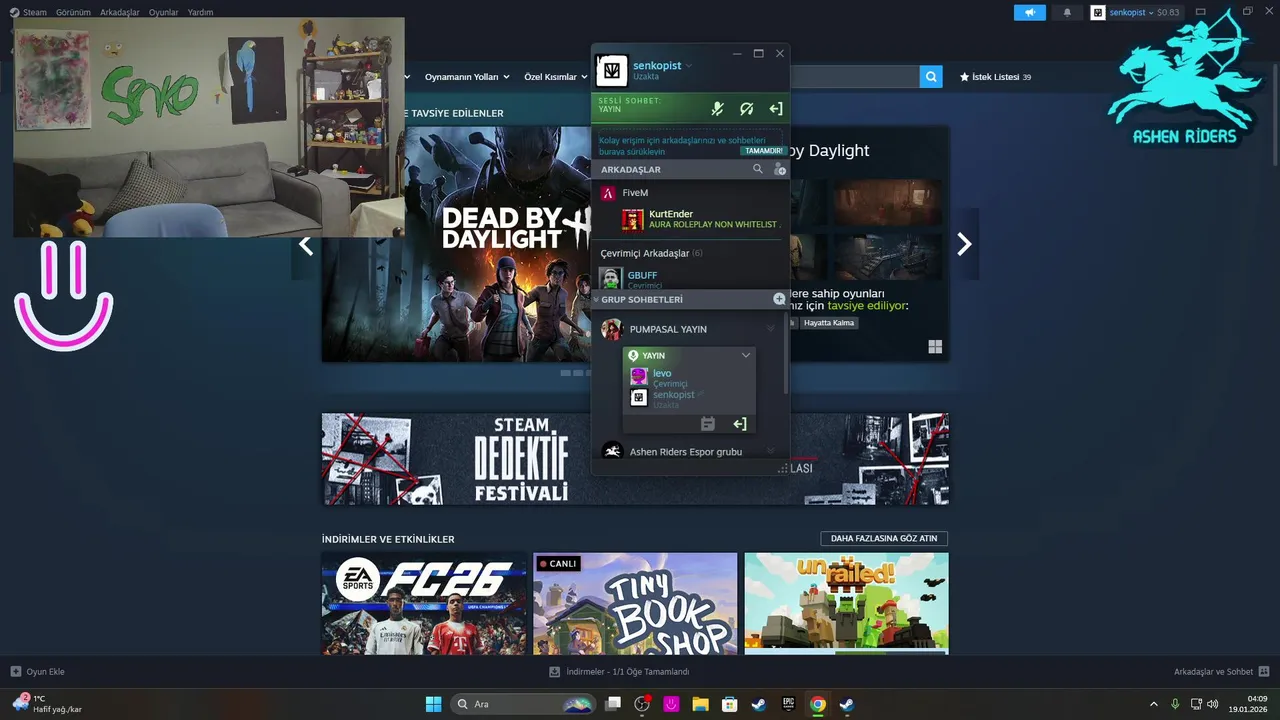
Task: Leave YAYIN channel via exit icon in panel
Action: [x=739, y=424]
